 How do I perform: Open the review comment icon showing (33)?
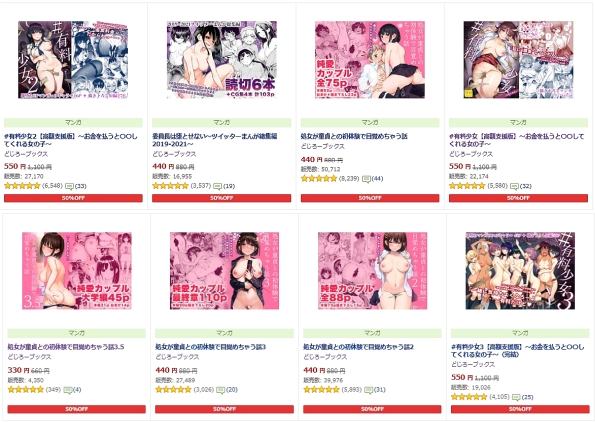coord(69,186)
